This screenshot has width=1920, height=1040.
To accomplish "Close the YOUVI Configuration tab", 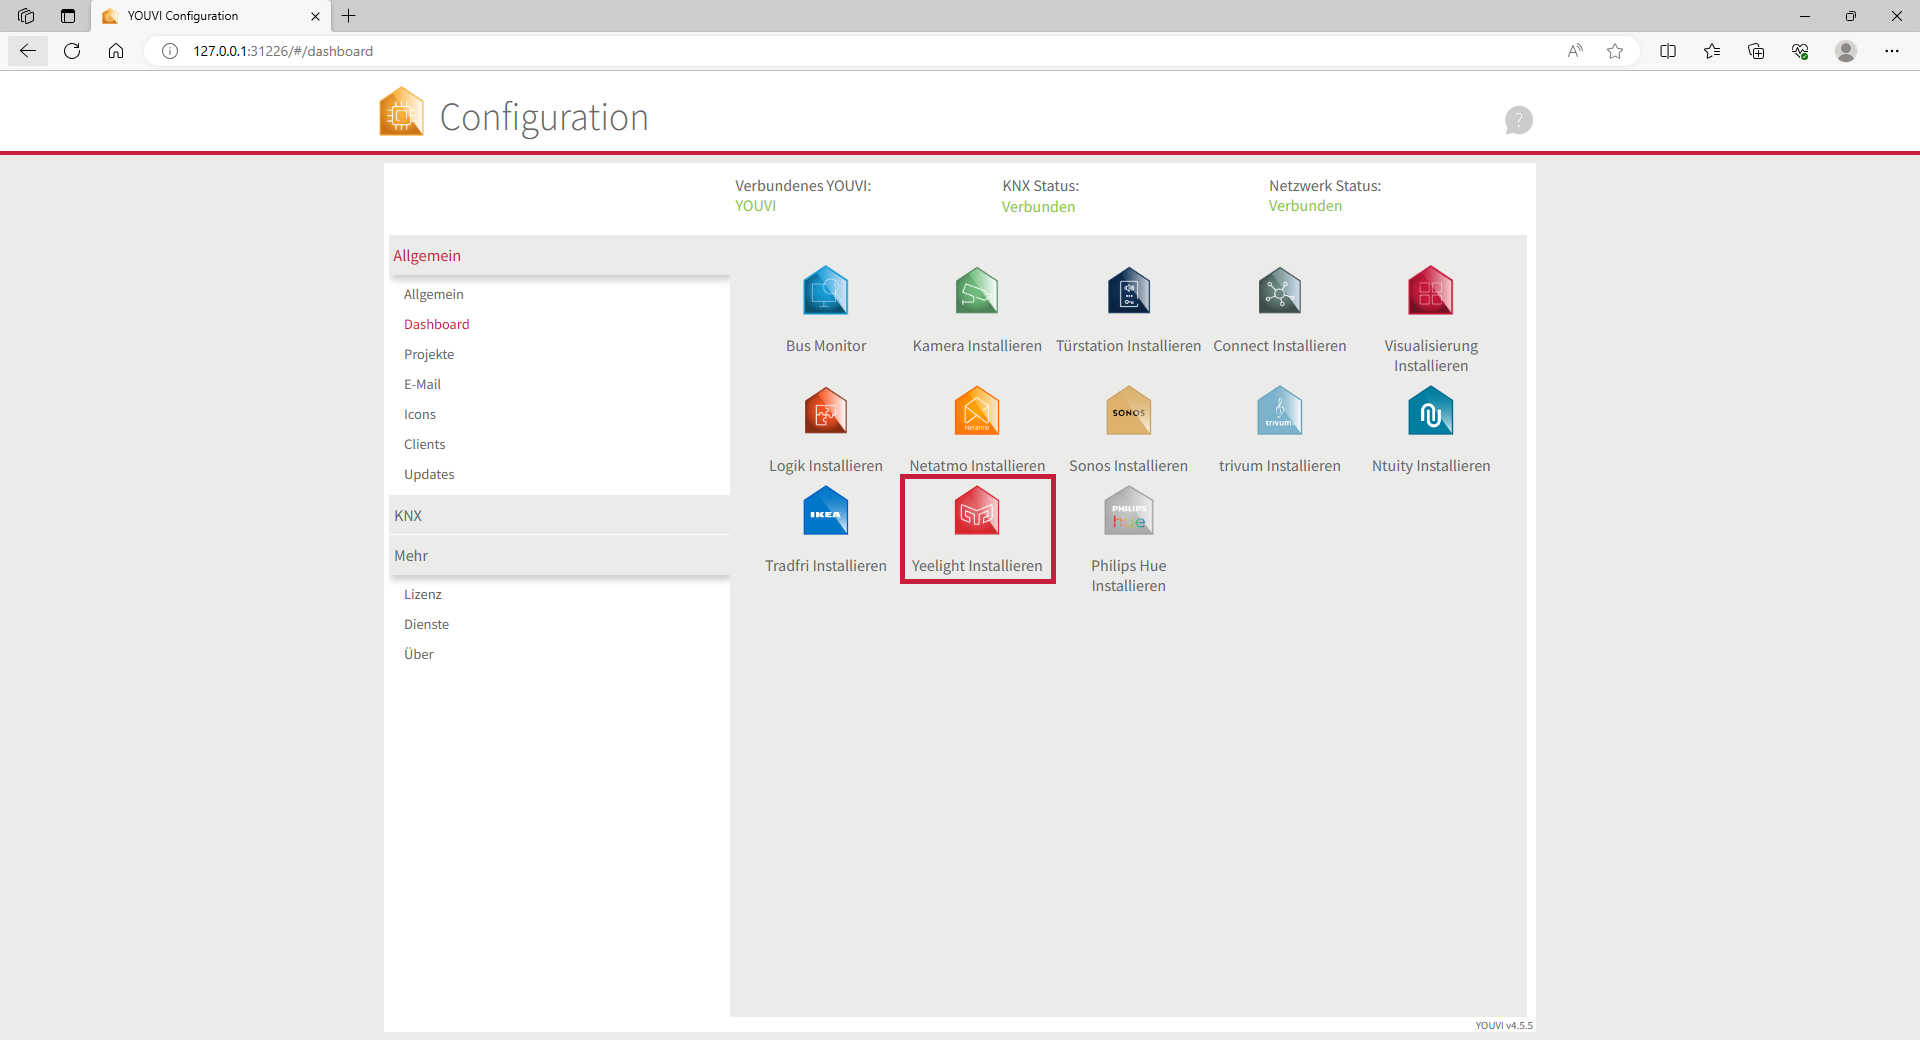I will coord(315,16).
